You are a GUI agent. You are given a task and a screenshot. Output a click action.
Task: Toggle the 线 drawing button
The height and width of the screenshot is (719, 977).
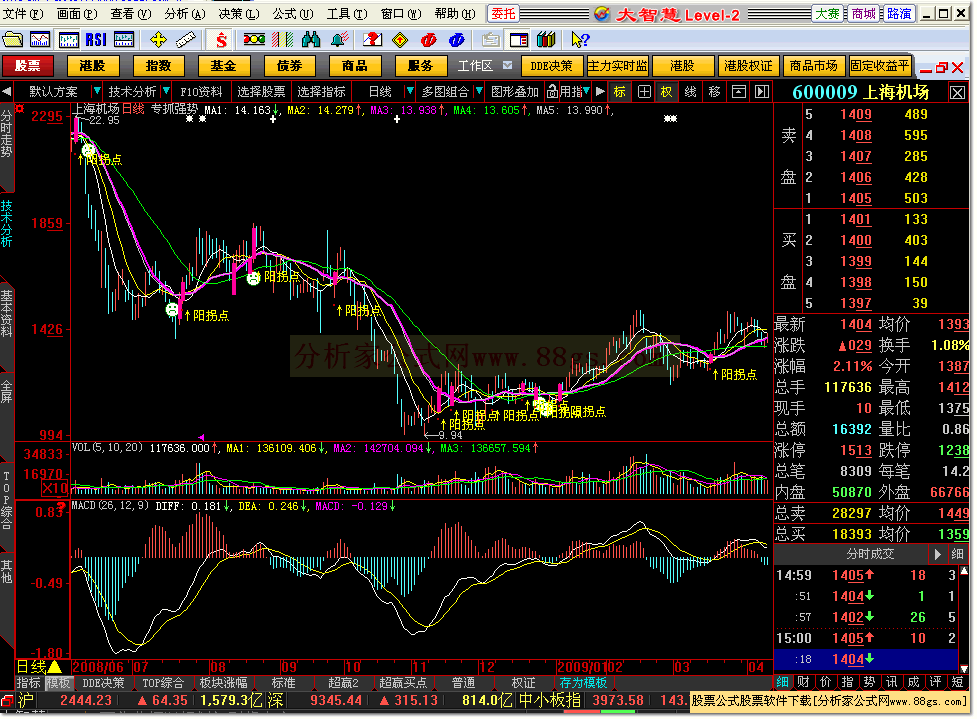coord(690,92)
